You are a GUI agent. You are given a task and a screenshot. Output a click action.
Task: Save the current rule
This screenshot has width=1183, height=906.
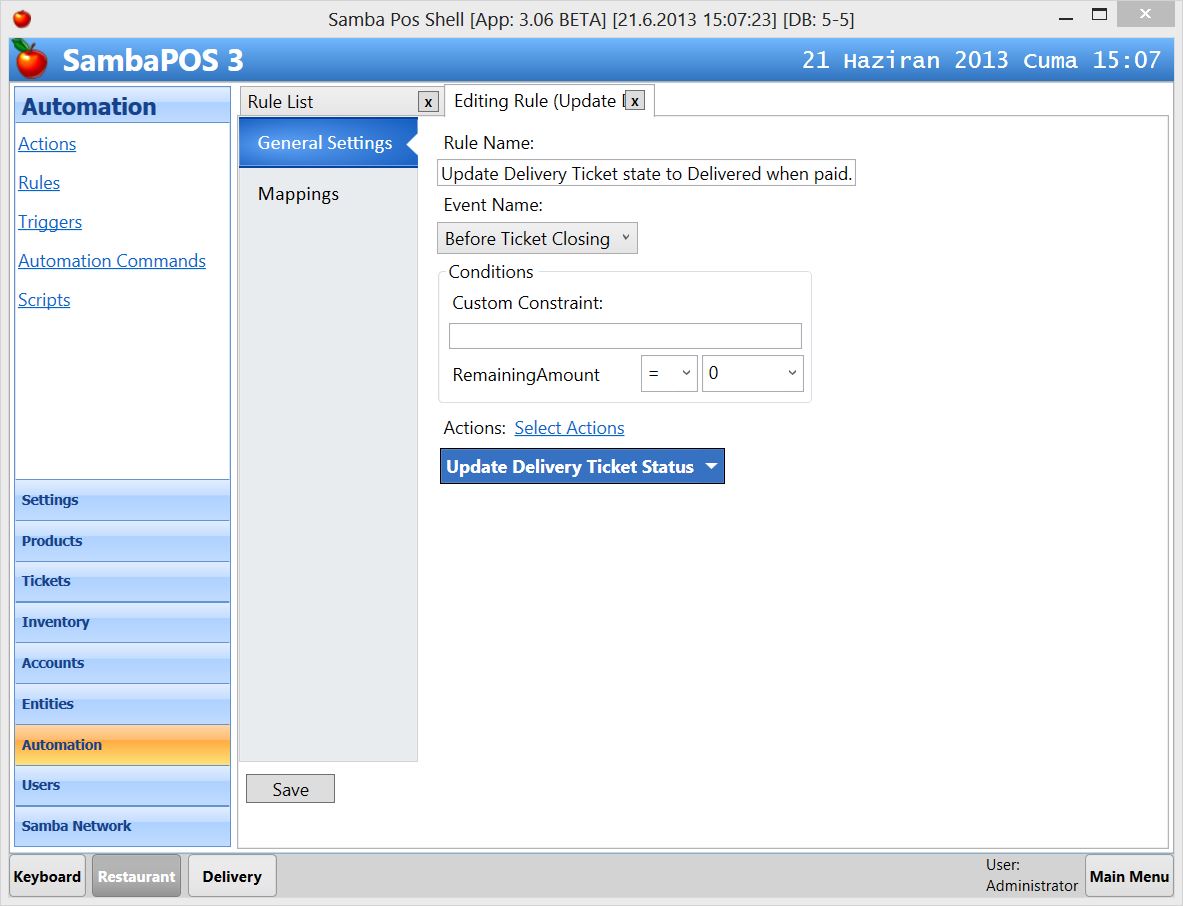coord(290,789)
